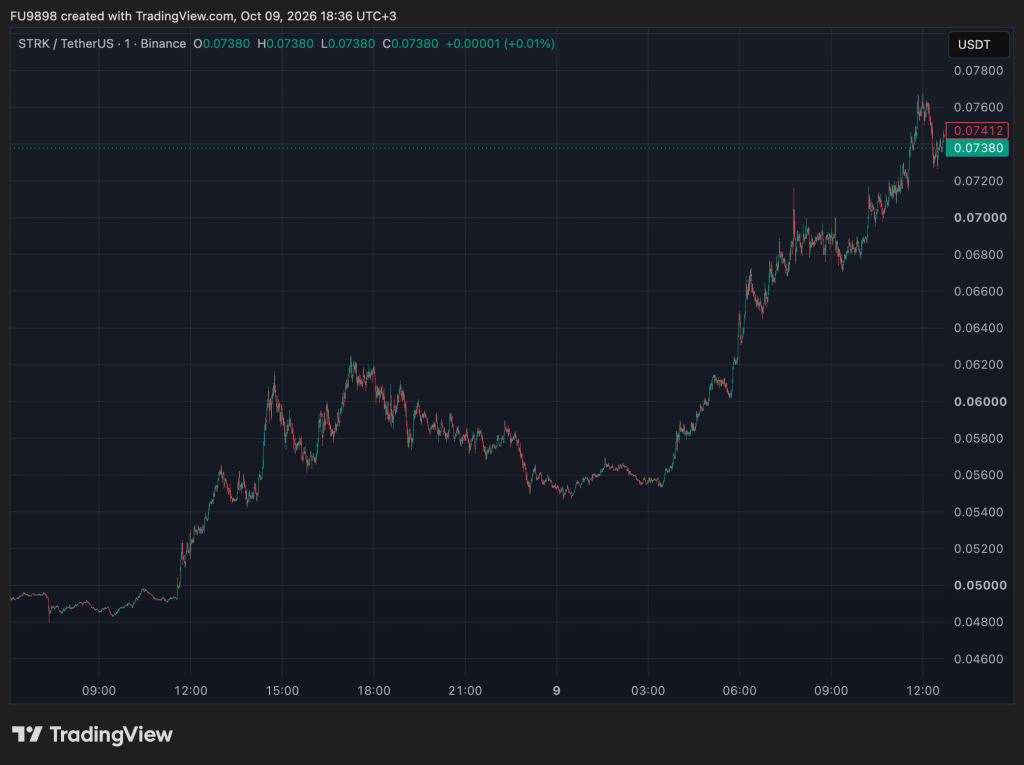Click the 0.05800 price axis label

pyautogui.click(x=978, y=438)
